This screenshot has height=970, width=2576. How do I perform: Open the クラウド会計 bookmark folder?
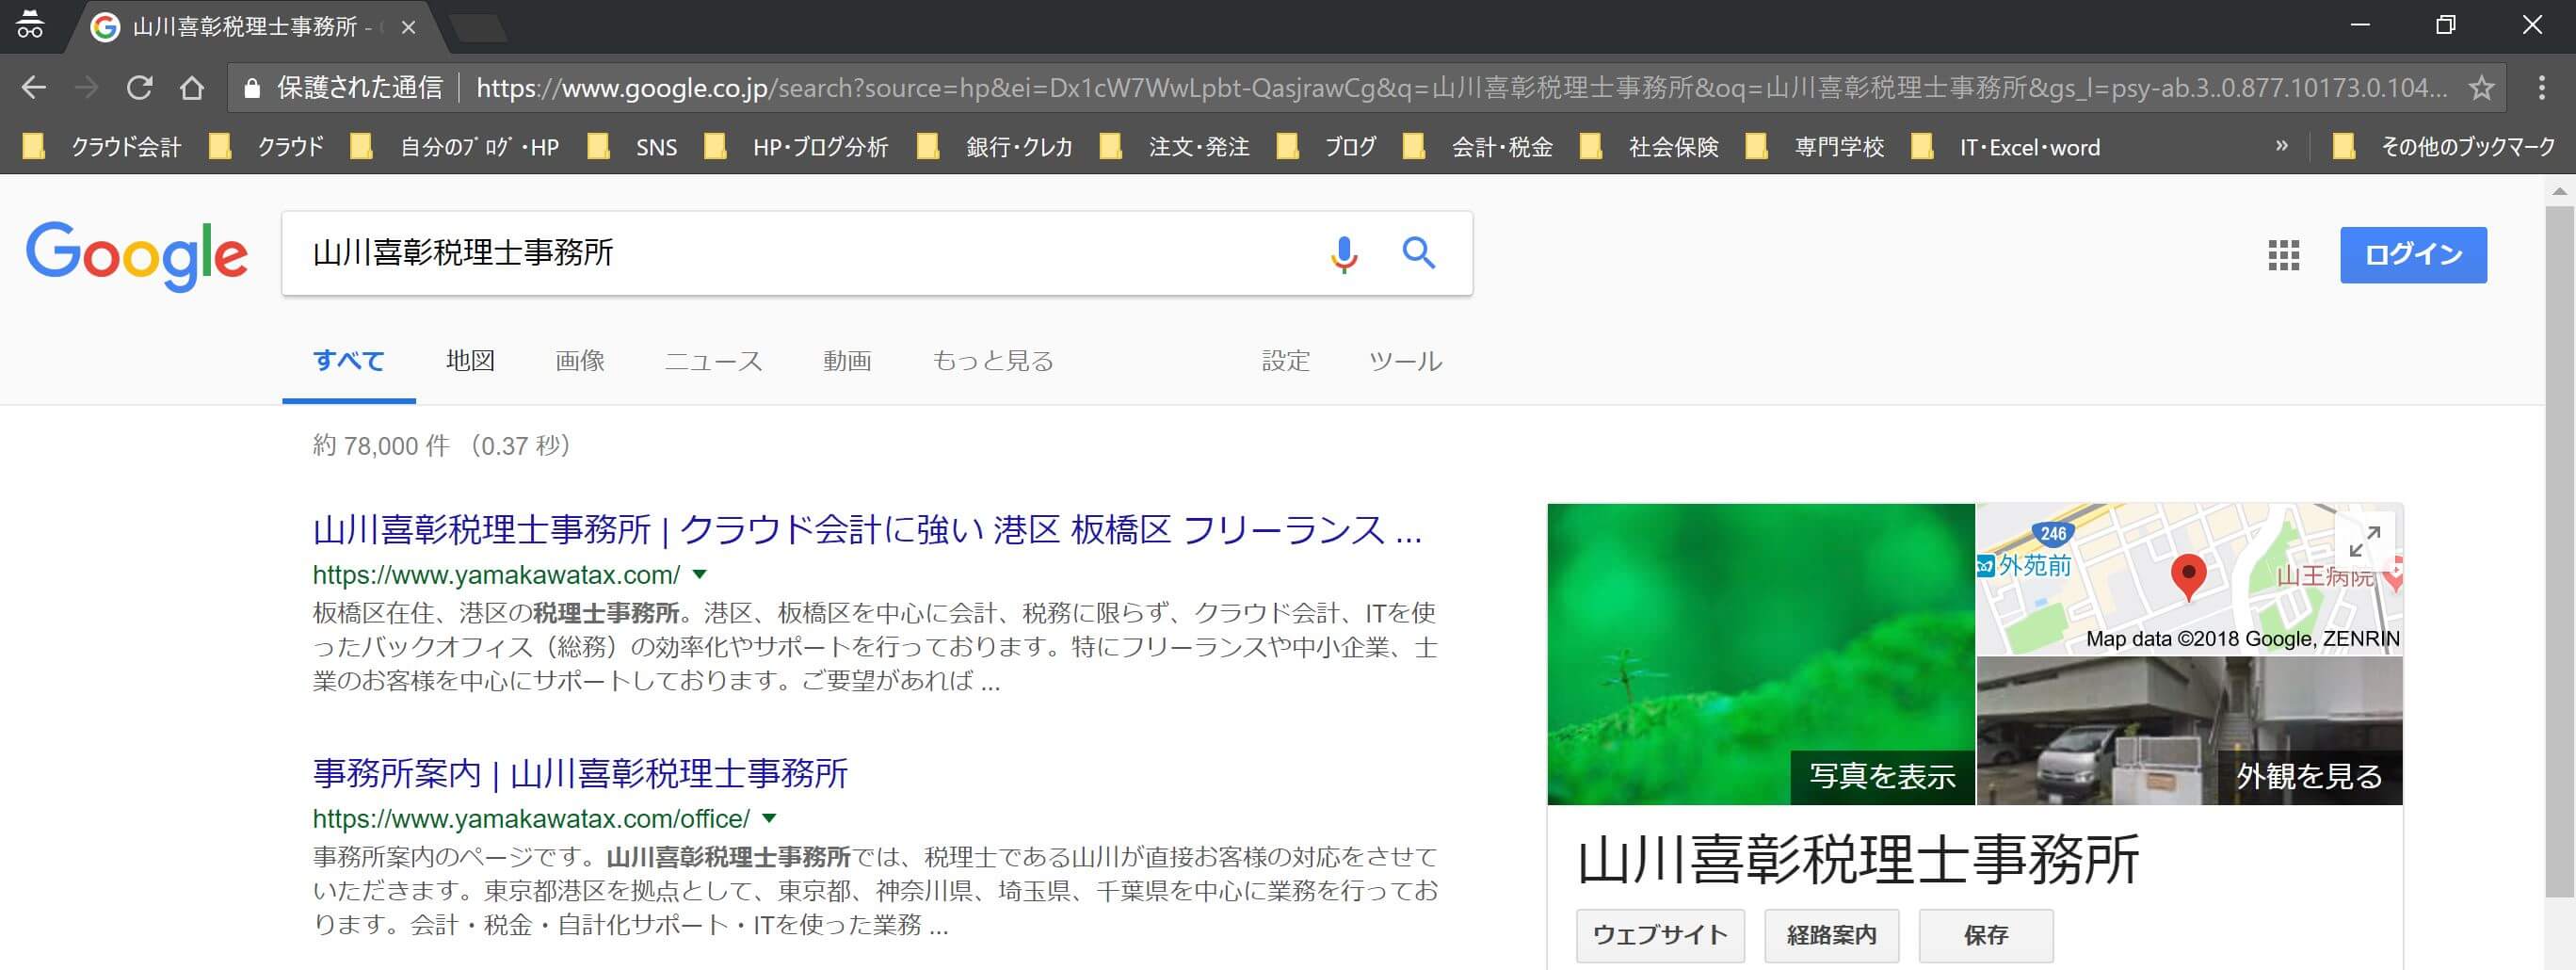pyautogui.click(x=101, y=147)
